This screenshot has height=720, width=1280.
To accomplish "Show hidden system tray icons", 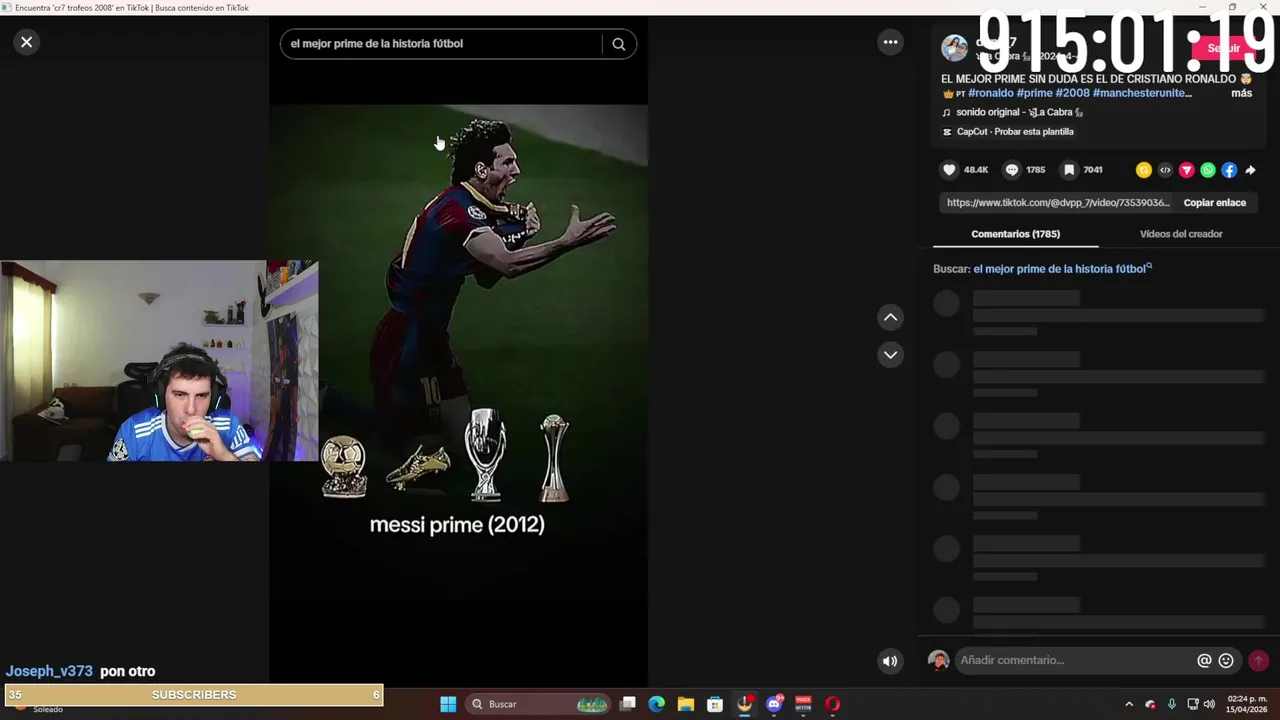I will [1129, 704].
